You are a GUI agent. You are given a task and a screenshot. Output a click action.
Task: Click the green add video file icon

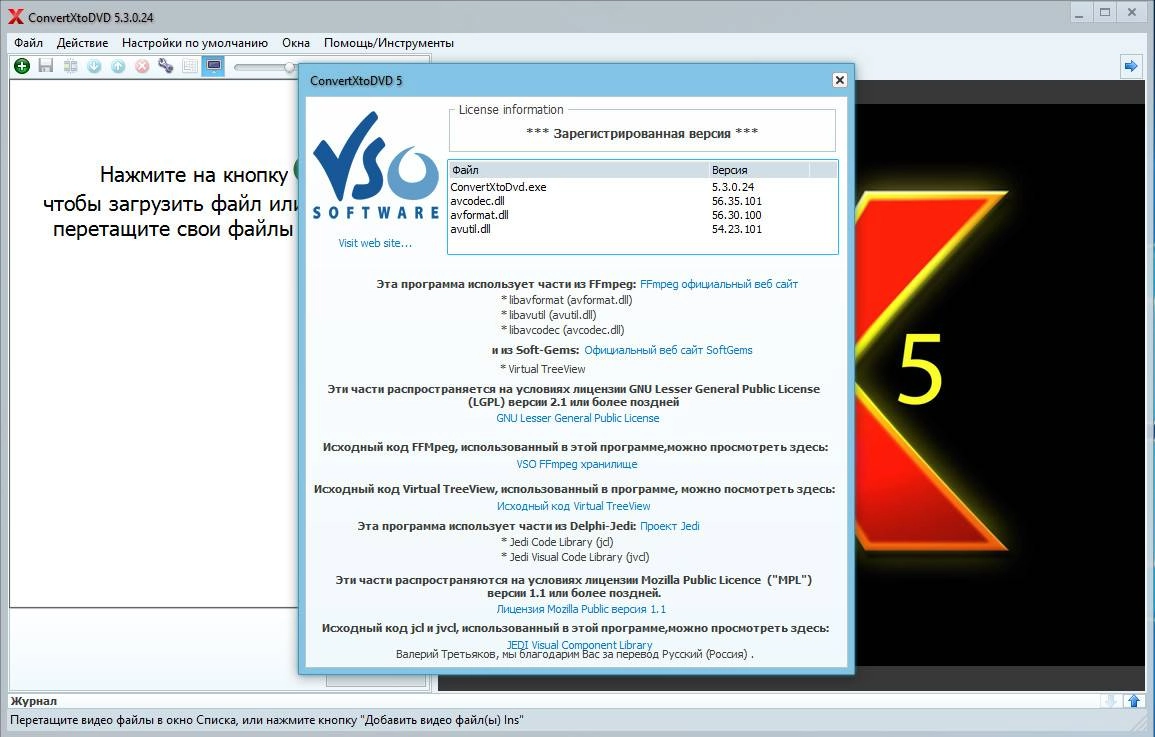22,66
